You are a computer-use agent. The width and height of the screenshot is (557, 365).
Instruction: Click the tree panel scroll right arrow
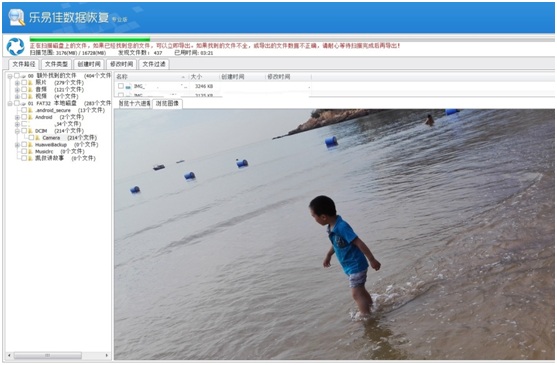click(x=107, y=355)
